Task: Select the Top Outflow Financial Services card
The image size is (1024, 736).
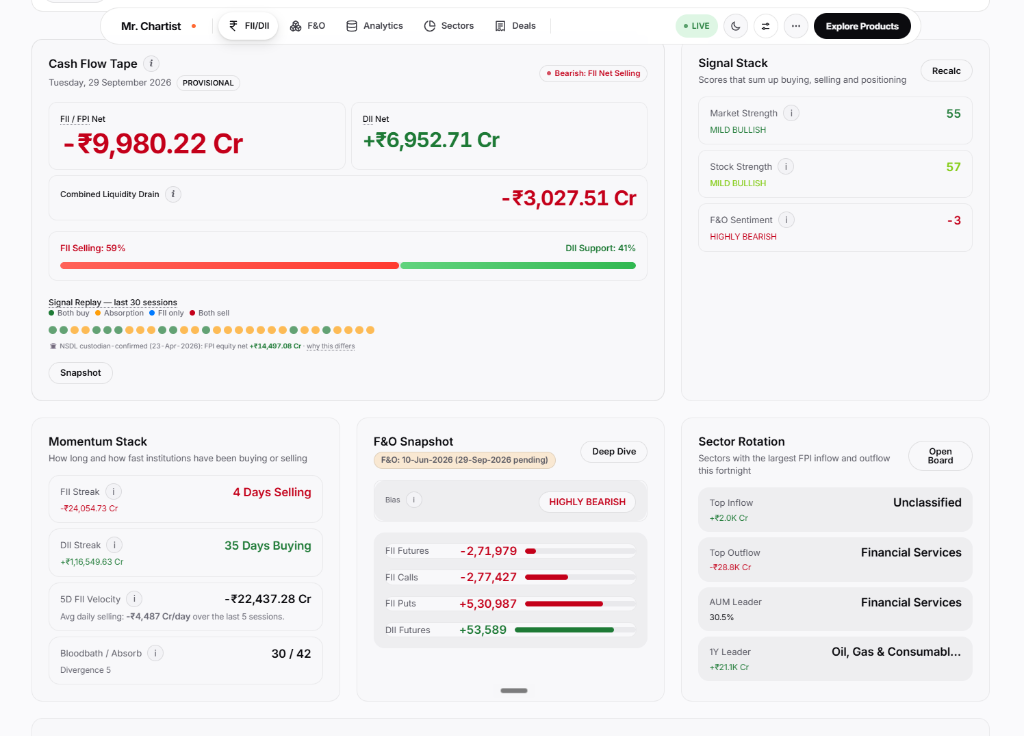Action: pyautogui.click(x=835, y=560)
